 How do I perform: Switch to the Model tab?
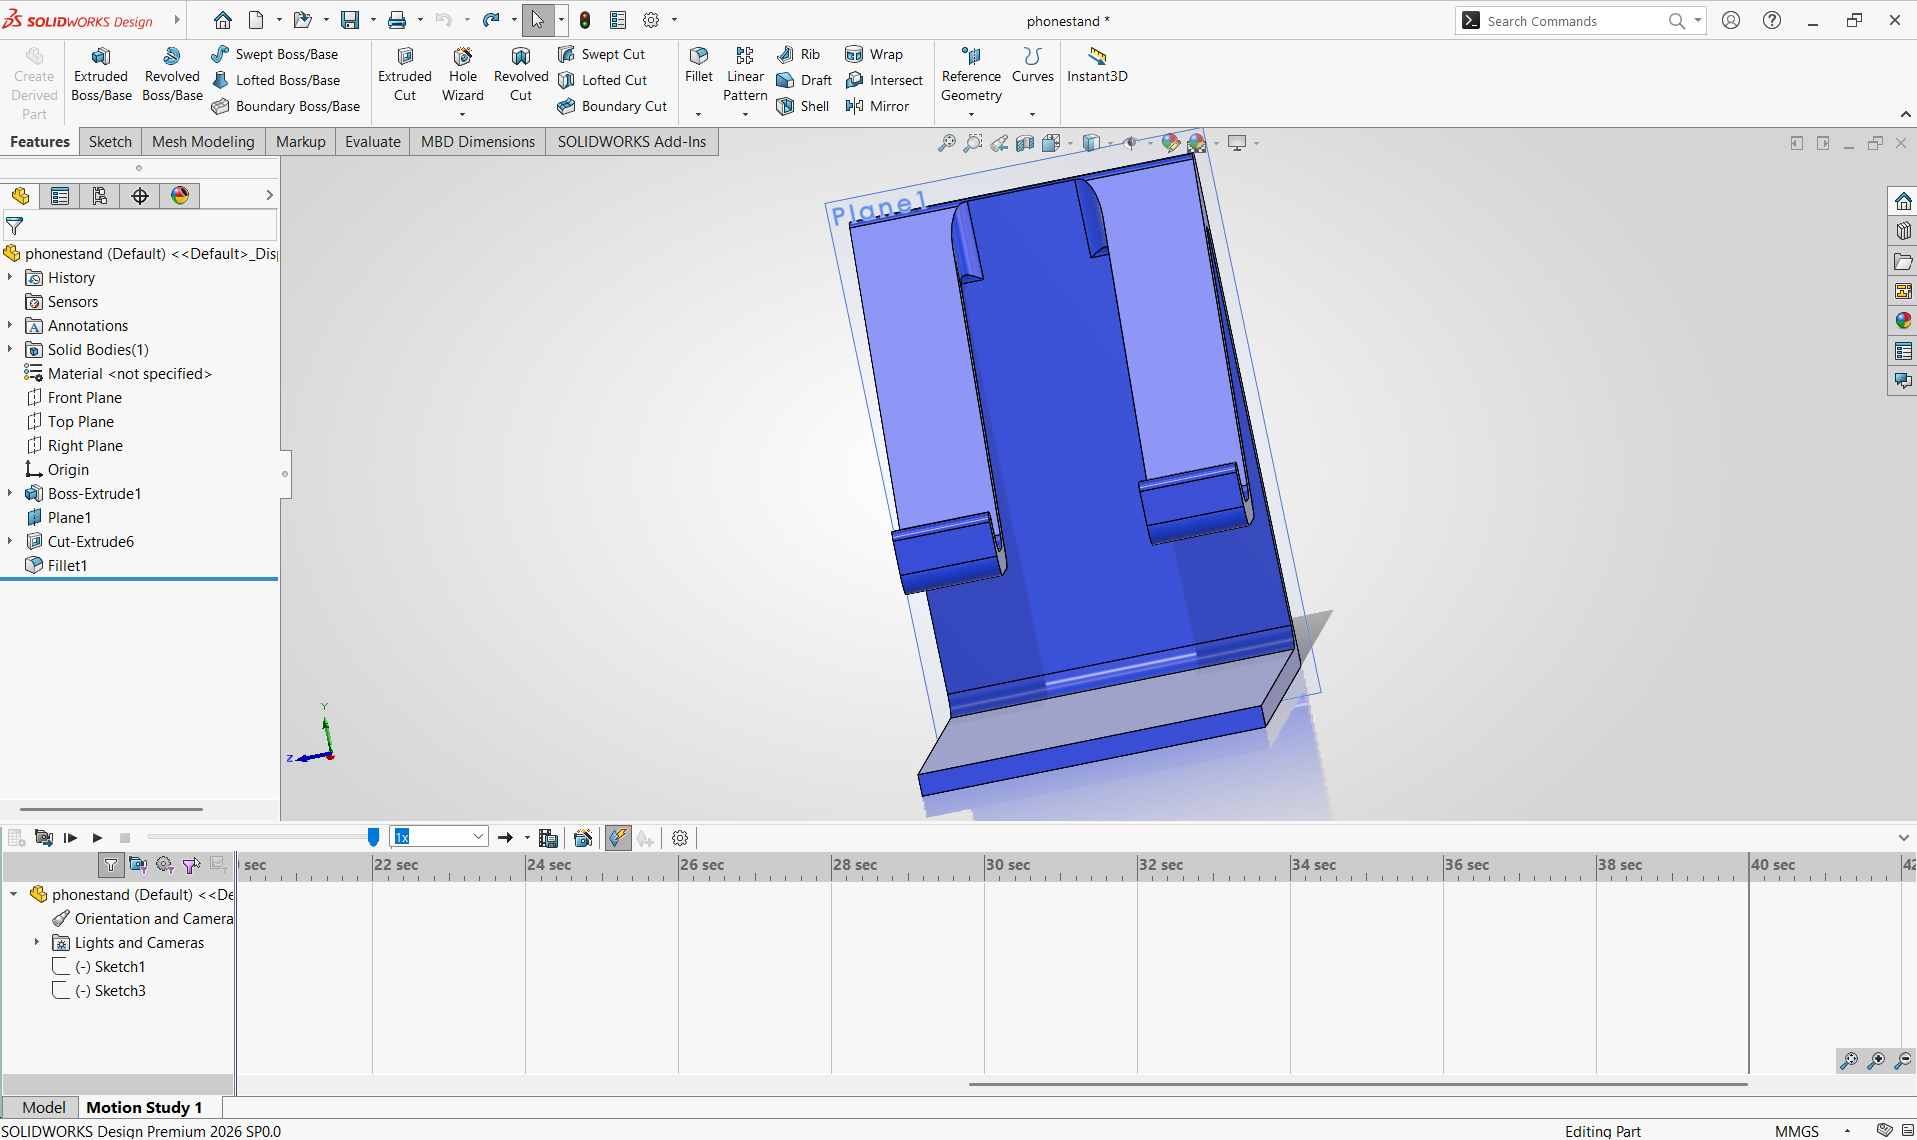43,1107
